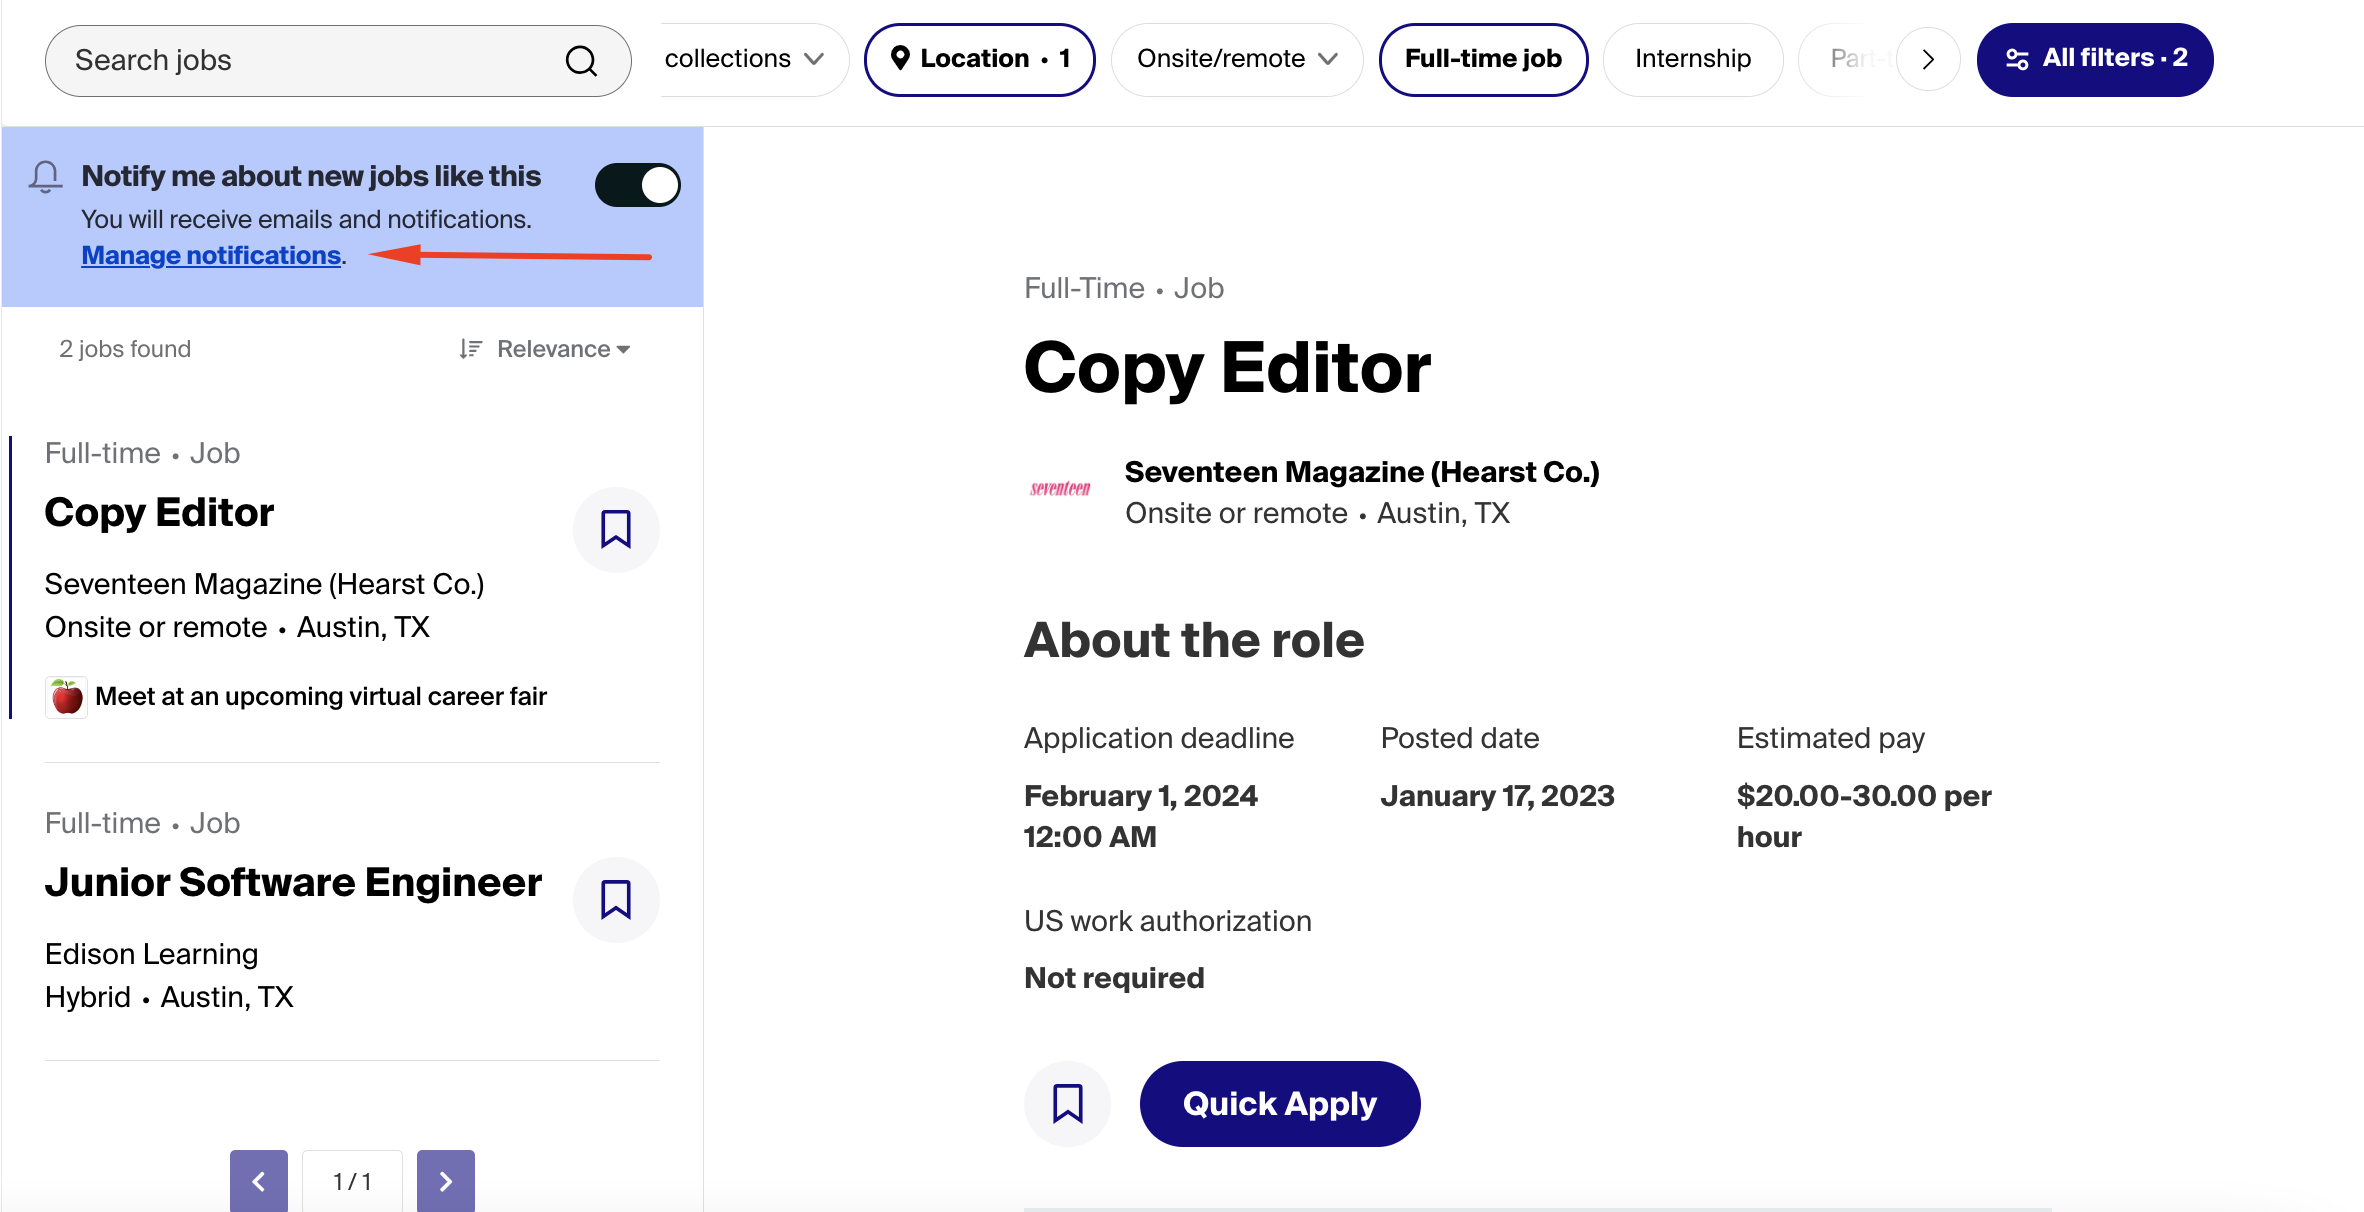Viewport: 2364px width, 1212px height.
Task: Select the Edison Learning company name
Action: pos(152,954)
